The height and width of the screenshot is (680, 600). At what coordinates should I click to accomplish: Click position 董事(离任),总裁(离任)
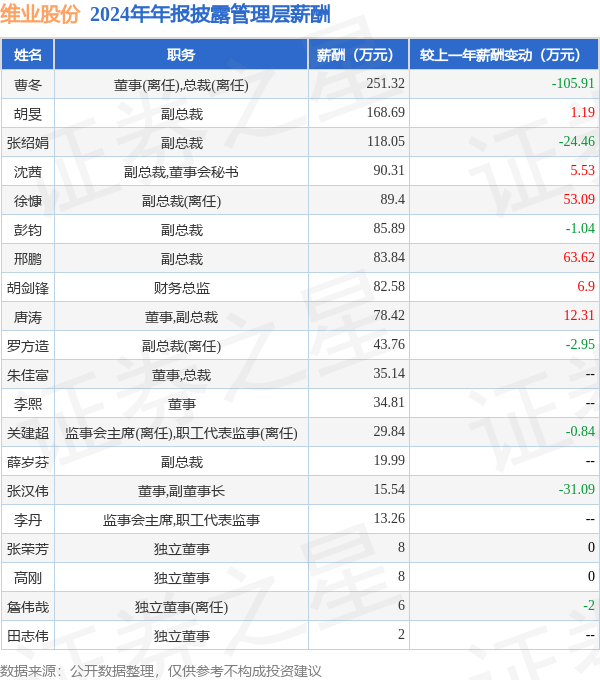181,85
